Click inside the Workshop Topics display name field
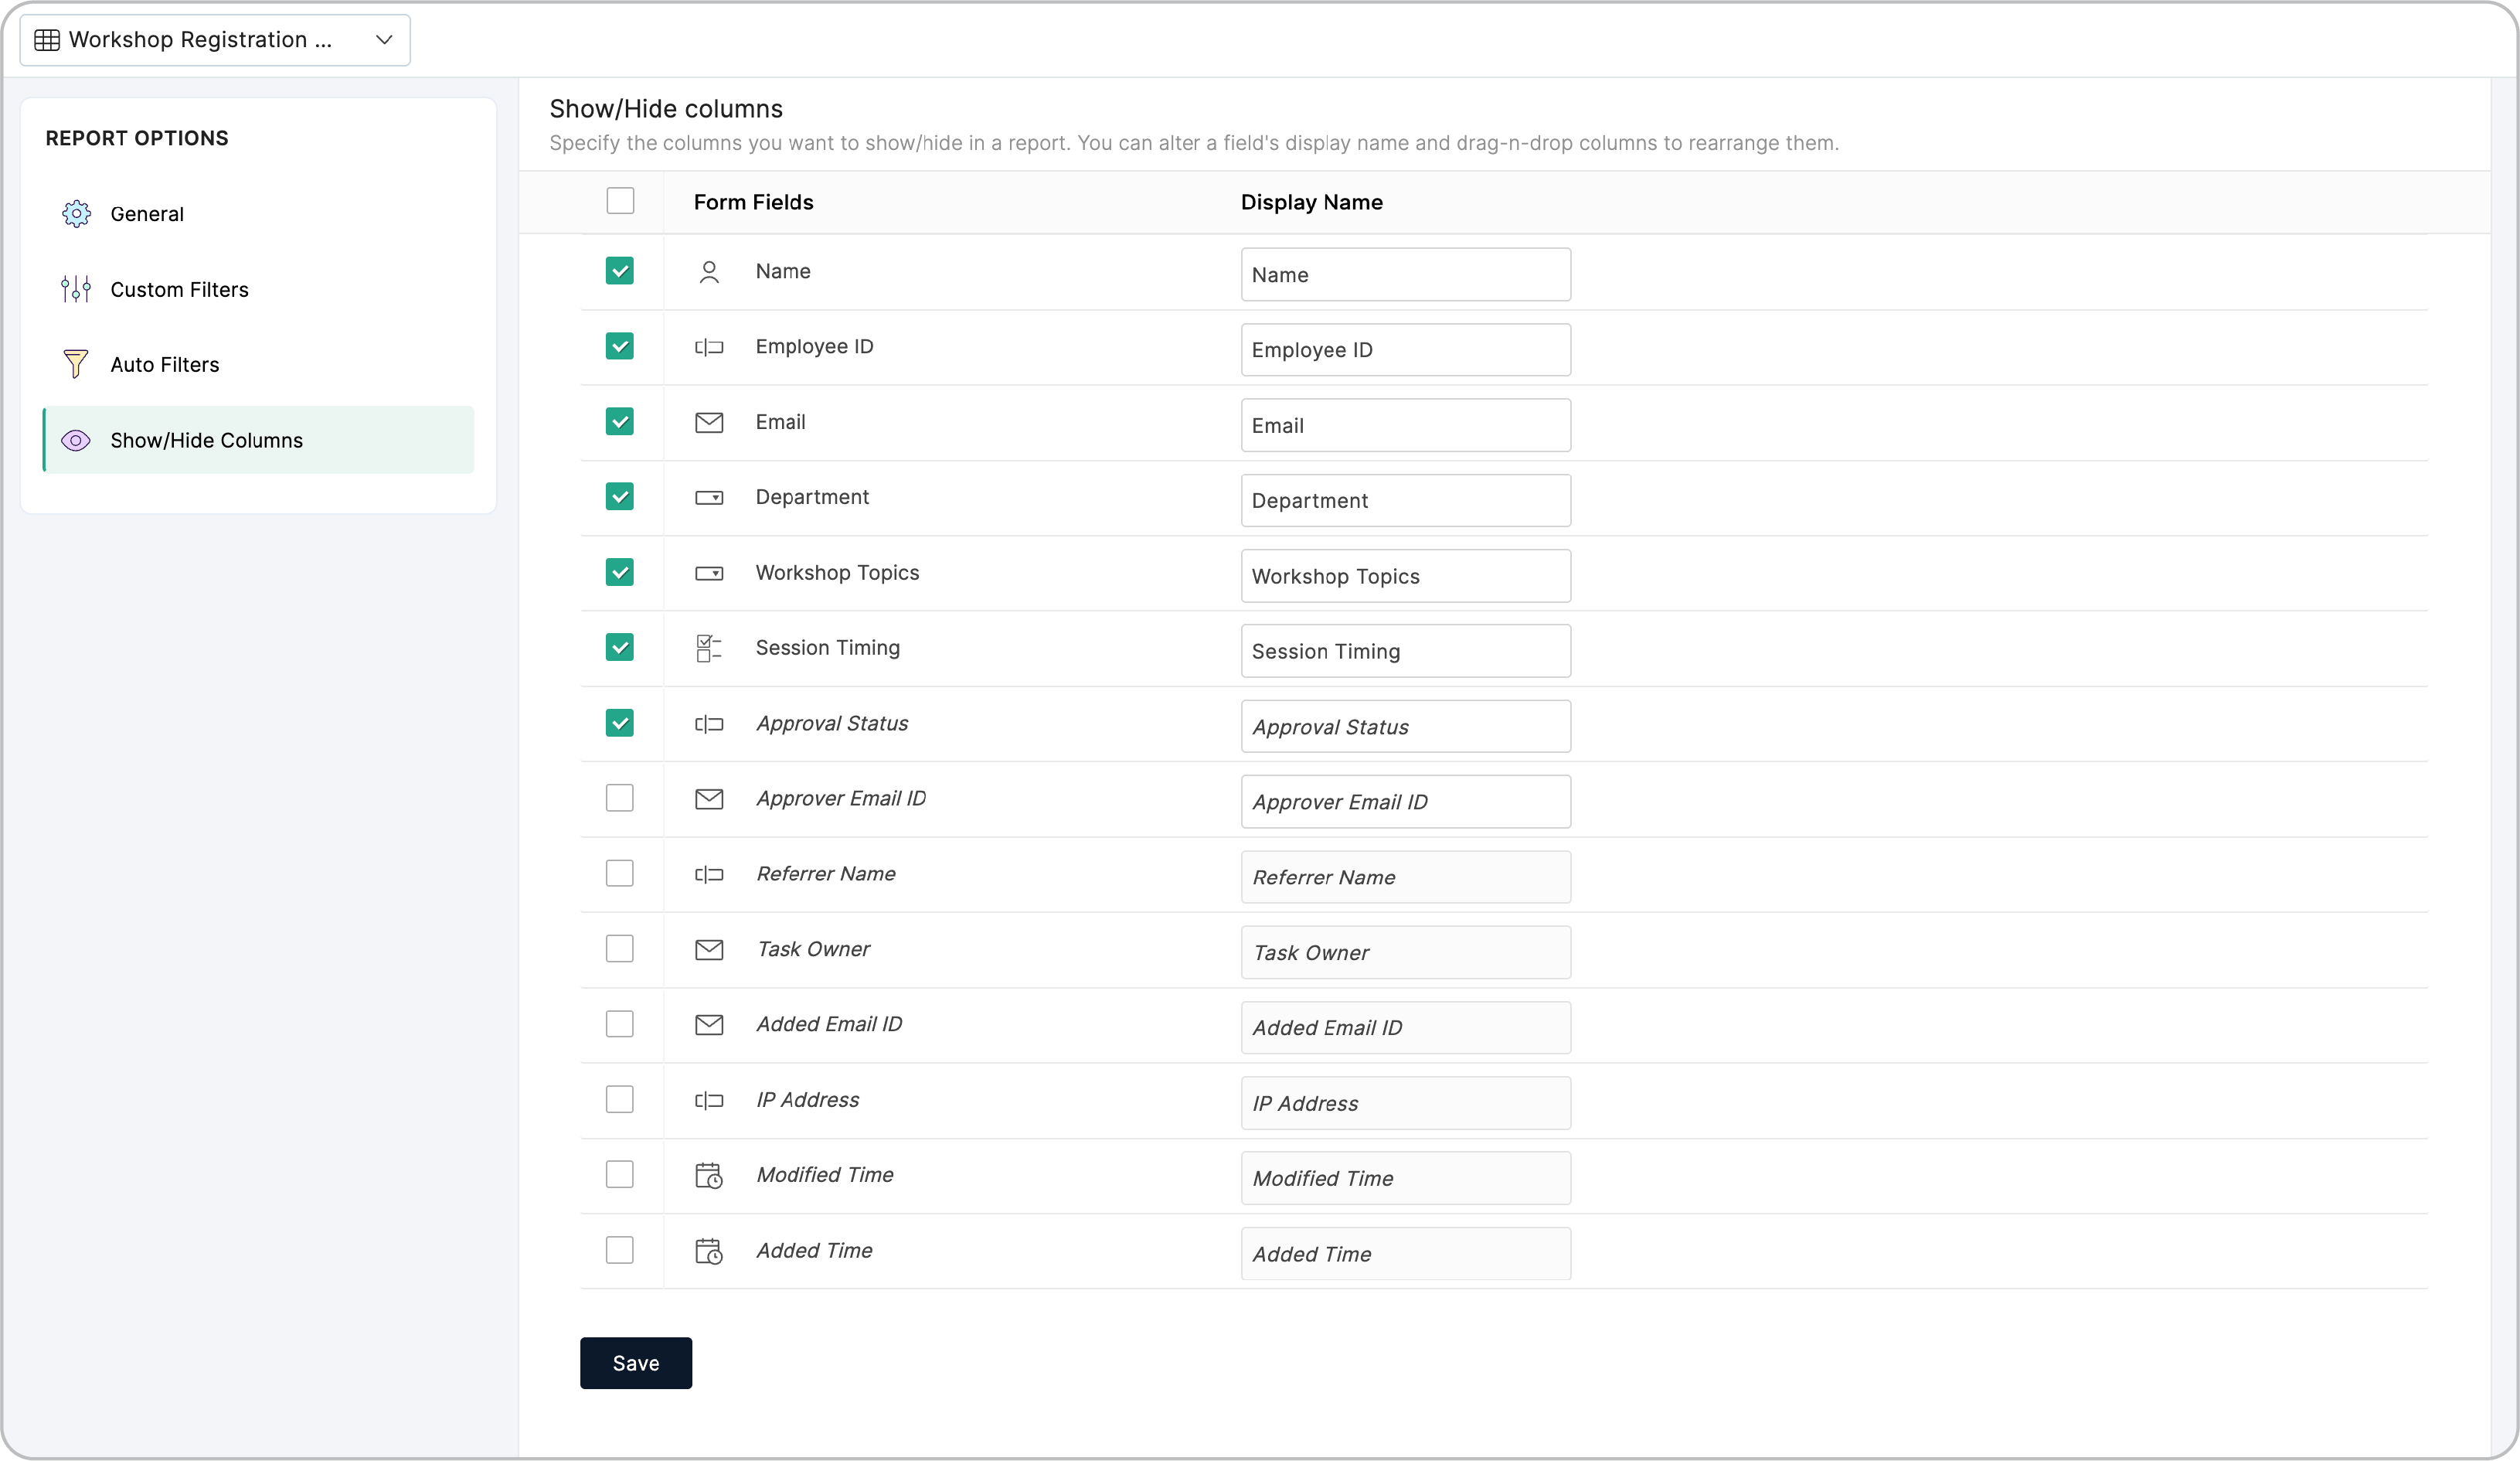 [1404, 575]
